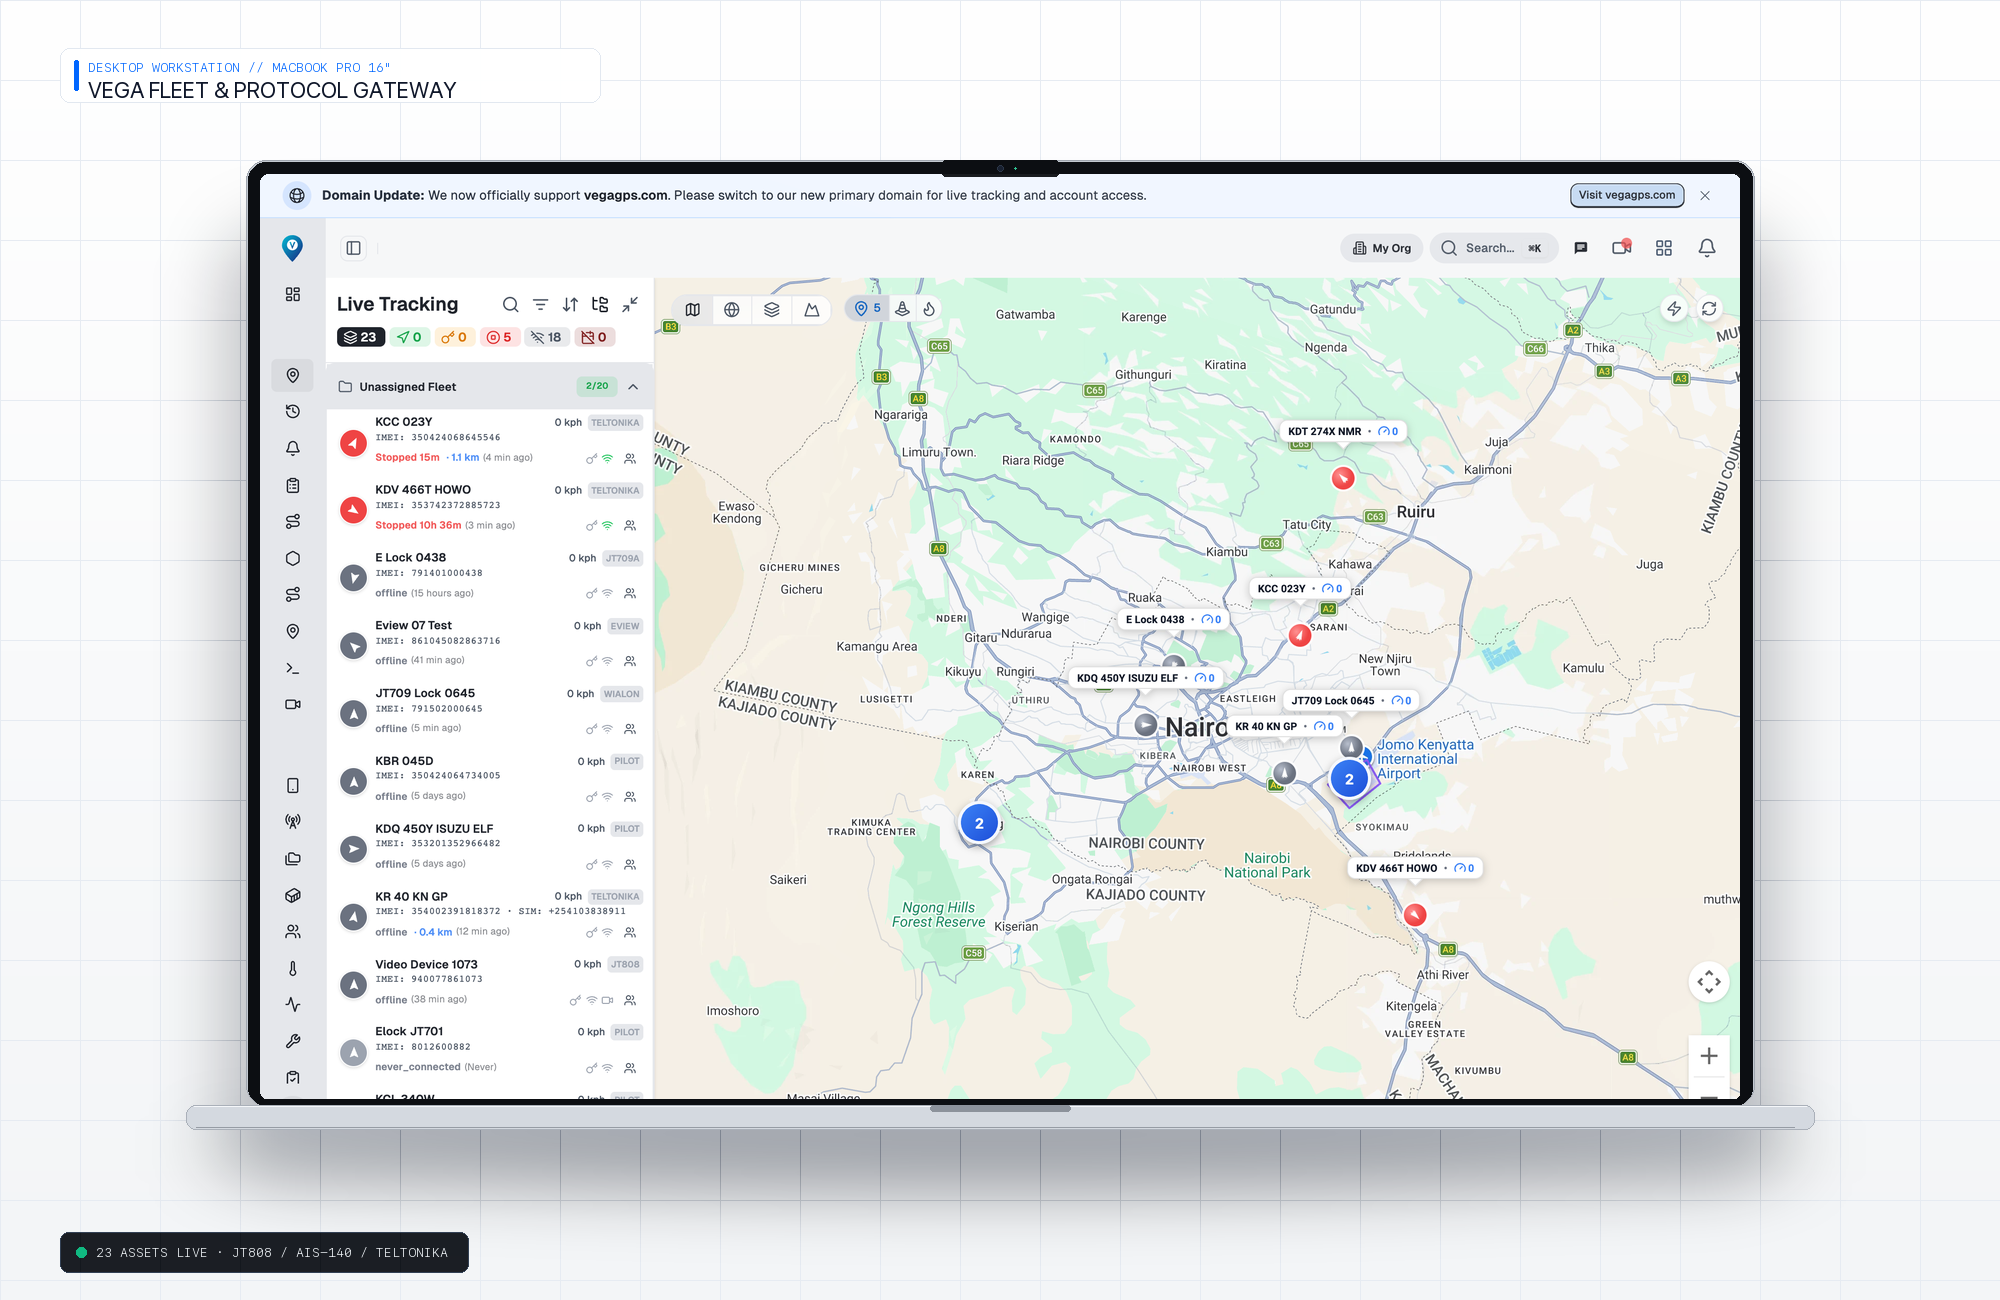Zoom in the map with plus button
Image resolution: width=2000 pixels, height=1300 pixels.
pyautogui.click(x=1709, y=1056)
